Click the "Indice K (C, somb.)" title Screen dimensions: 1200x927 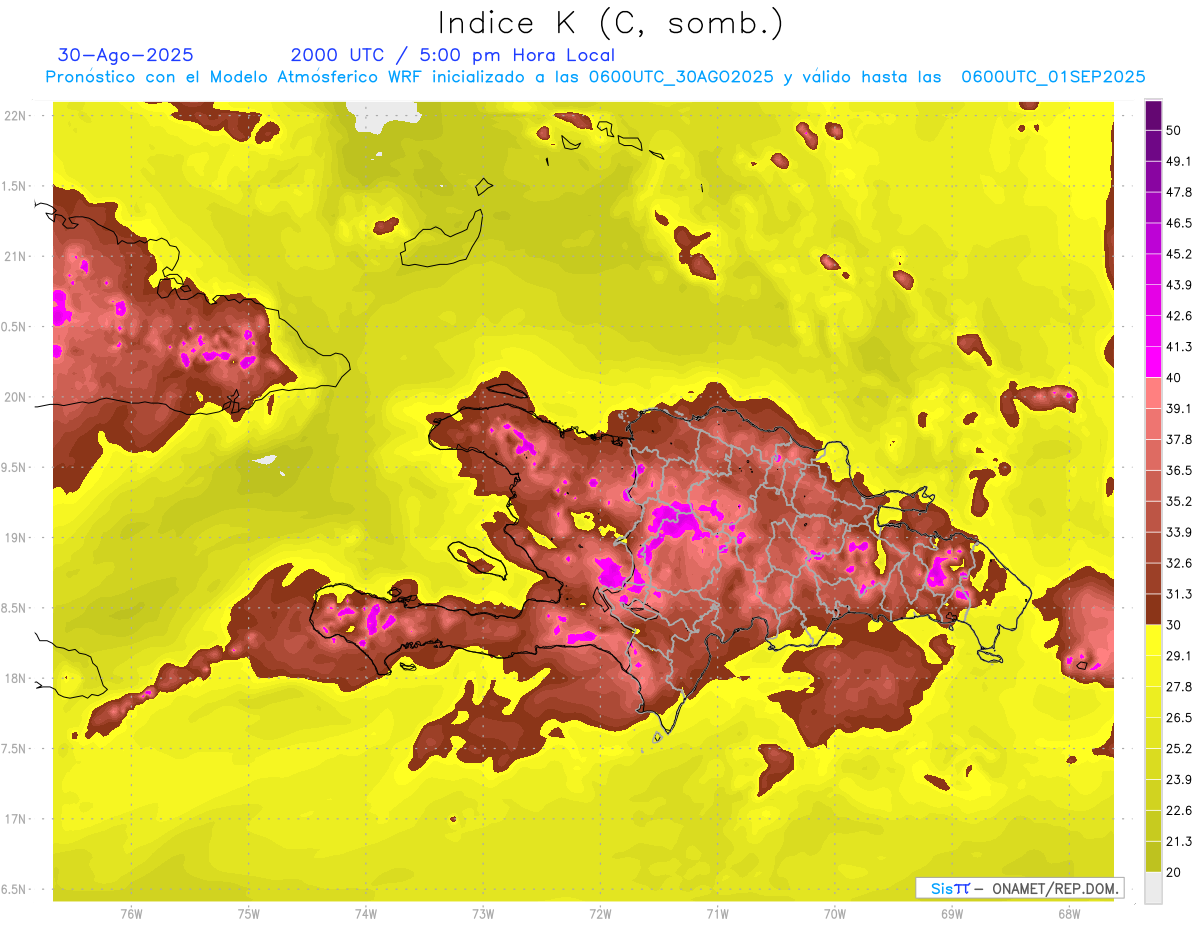(611, 23)
